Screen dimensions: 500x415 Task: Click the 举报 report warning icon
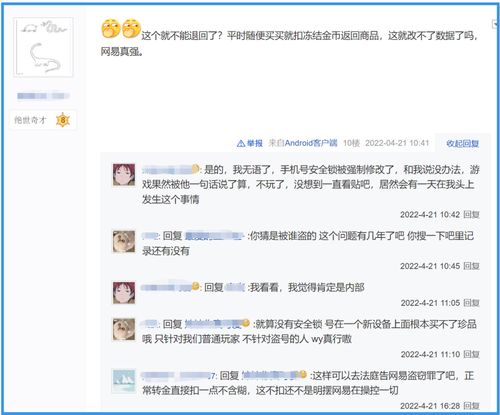click(241, 144)
